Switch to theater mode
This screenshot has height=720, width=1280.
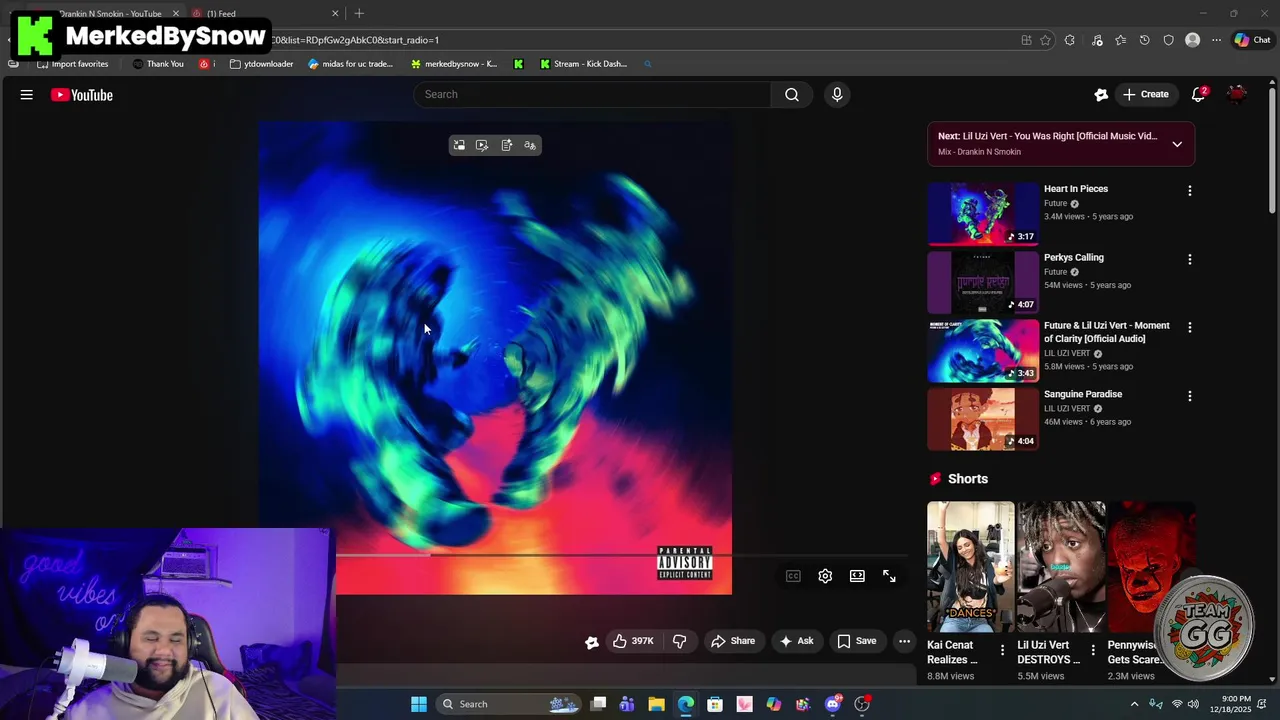pyautogui.click(x=857, y=576)
